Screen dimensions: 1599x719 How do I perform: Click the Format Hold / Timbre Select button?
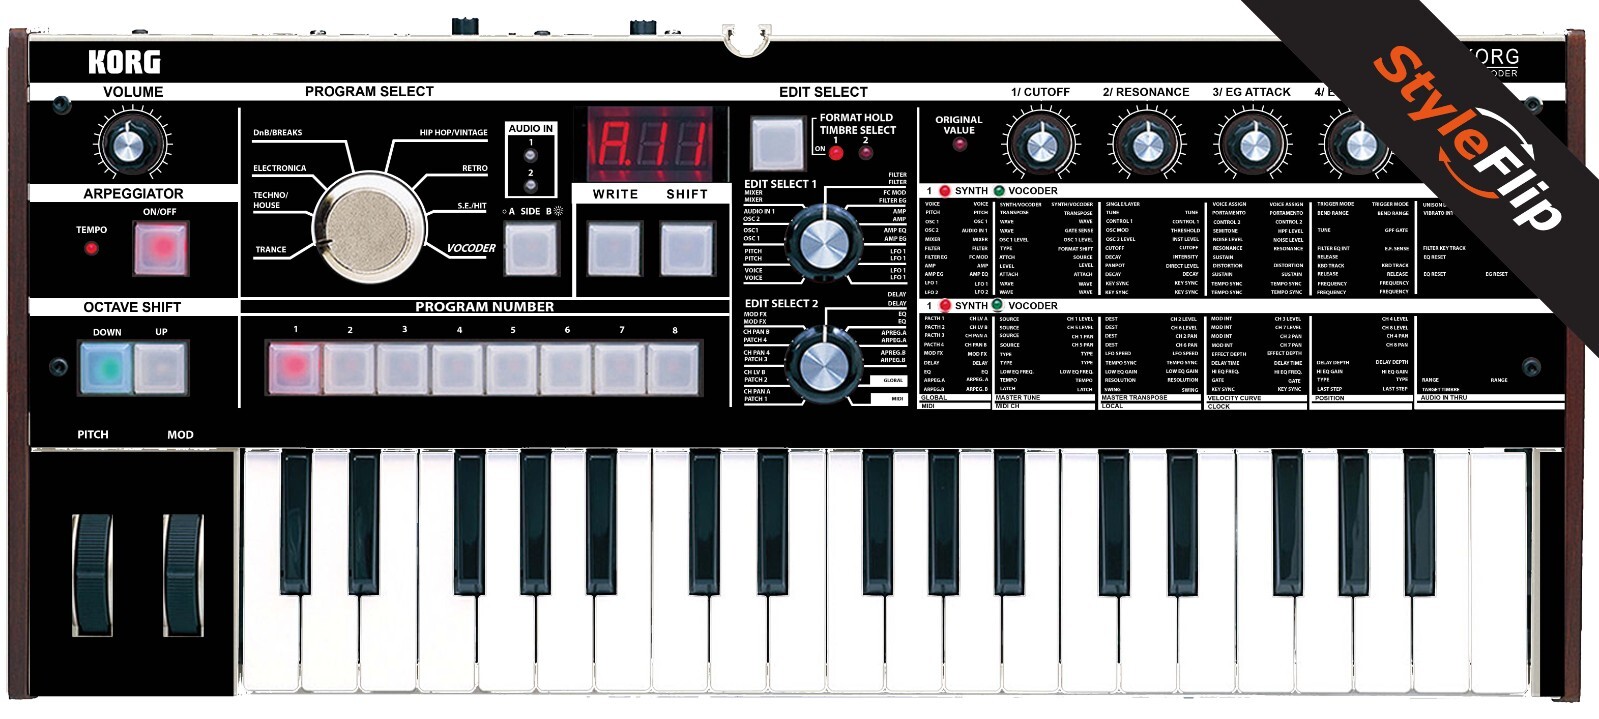(x=778, y=143)
